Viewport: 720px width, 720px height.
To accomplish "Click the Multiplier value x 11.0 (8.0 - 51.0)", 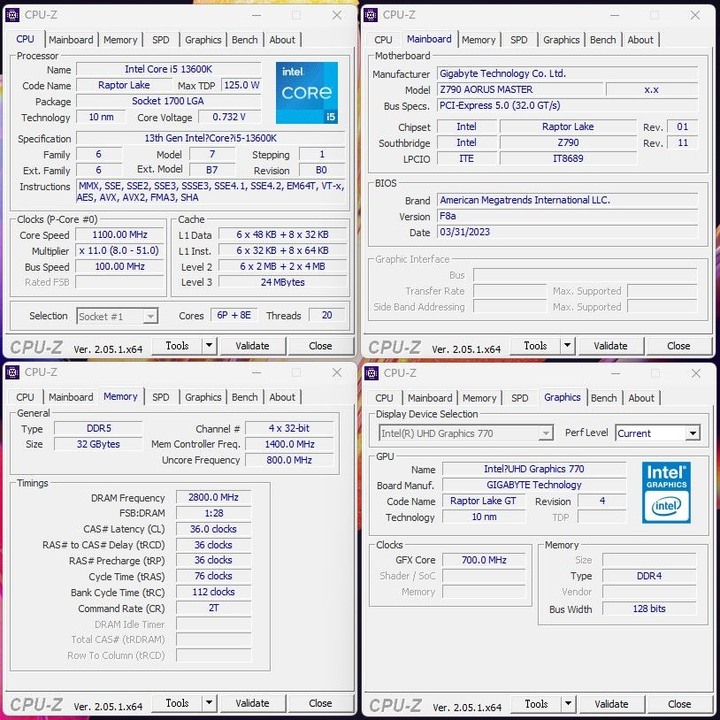I will pyautogui.click(x=120, y=251).
